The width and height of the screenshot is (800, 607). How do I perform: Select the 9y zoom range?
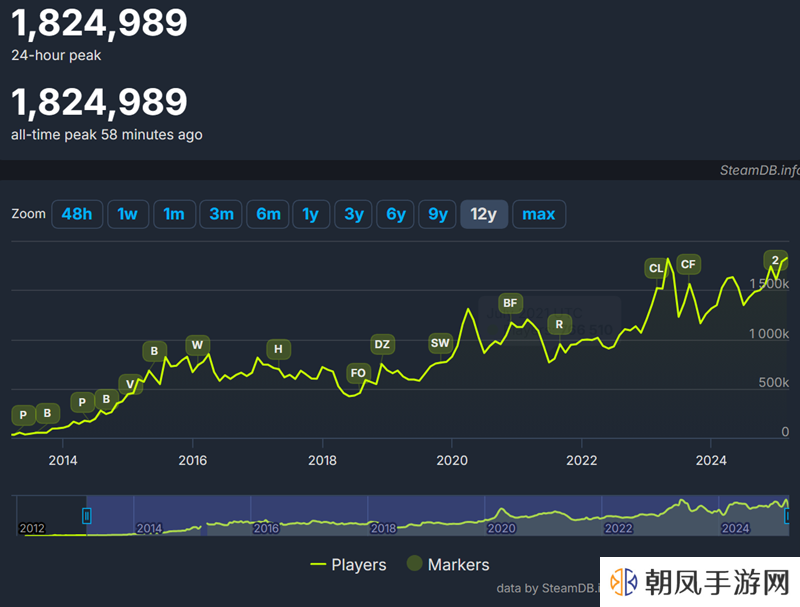[x=437, y=214]
